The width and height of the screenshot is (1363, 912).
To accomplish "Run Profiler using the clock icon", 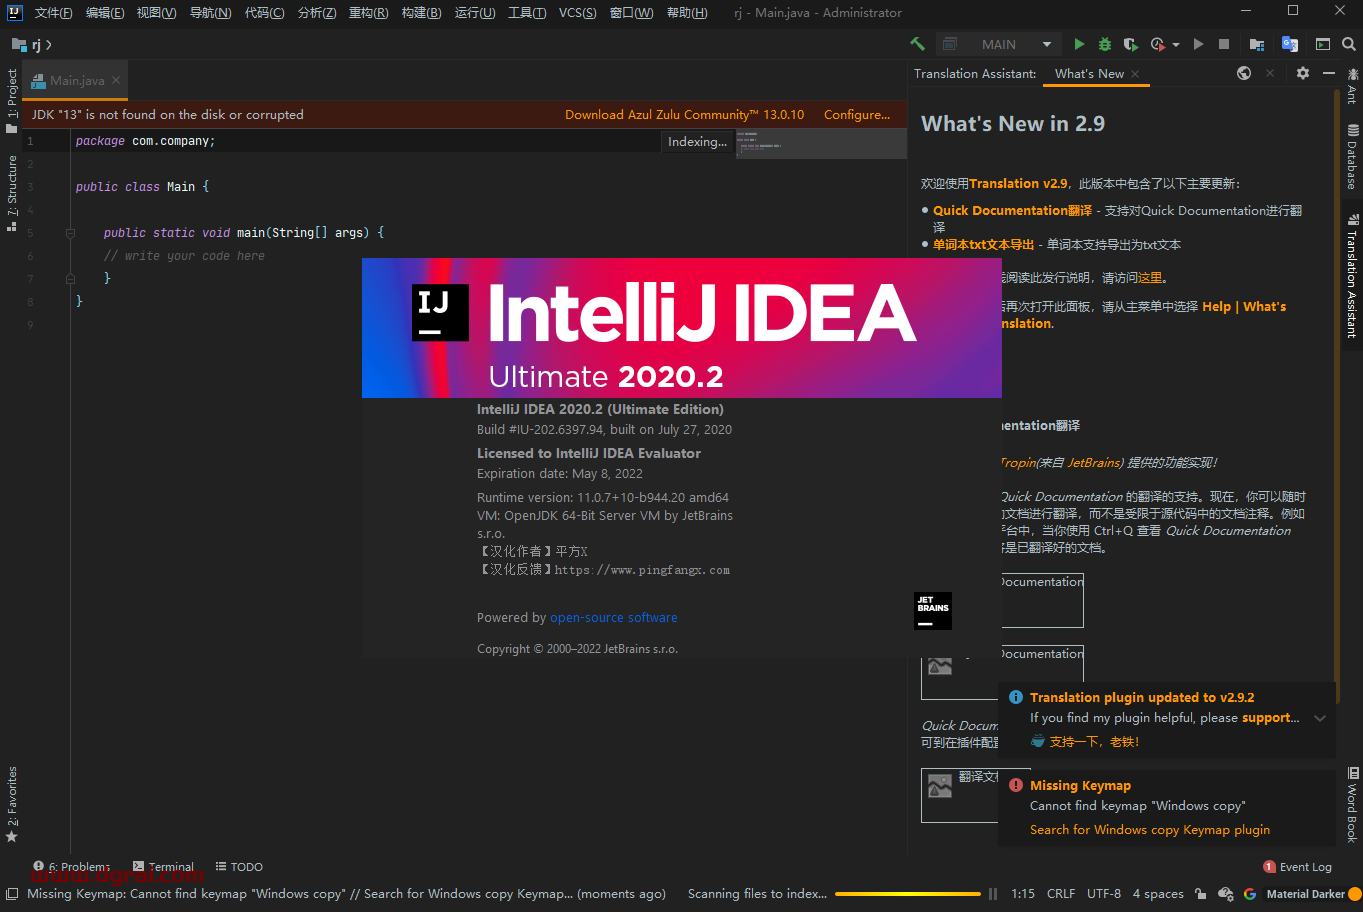I will (1156, 45).
